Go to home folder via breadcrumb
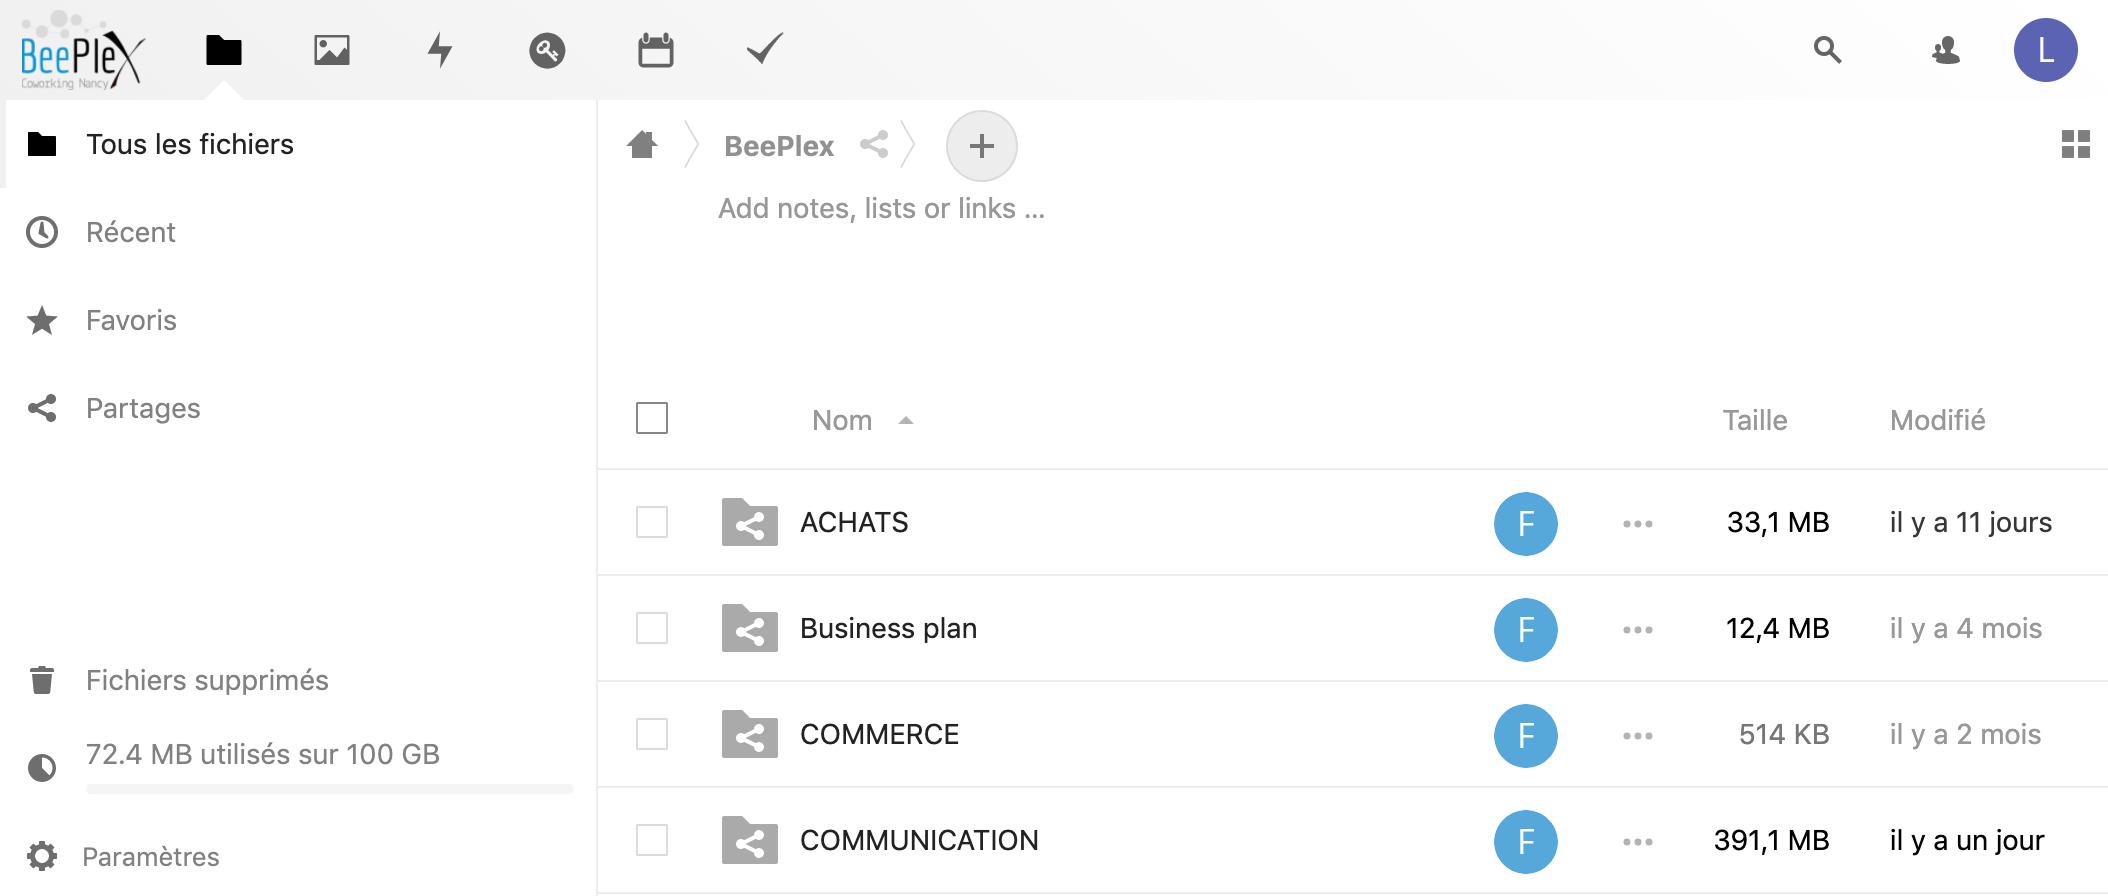This screenshot has height=896, width=2108. coord(642,146)
